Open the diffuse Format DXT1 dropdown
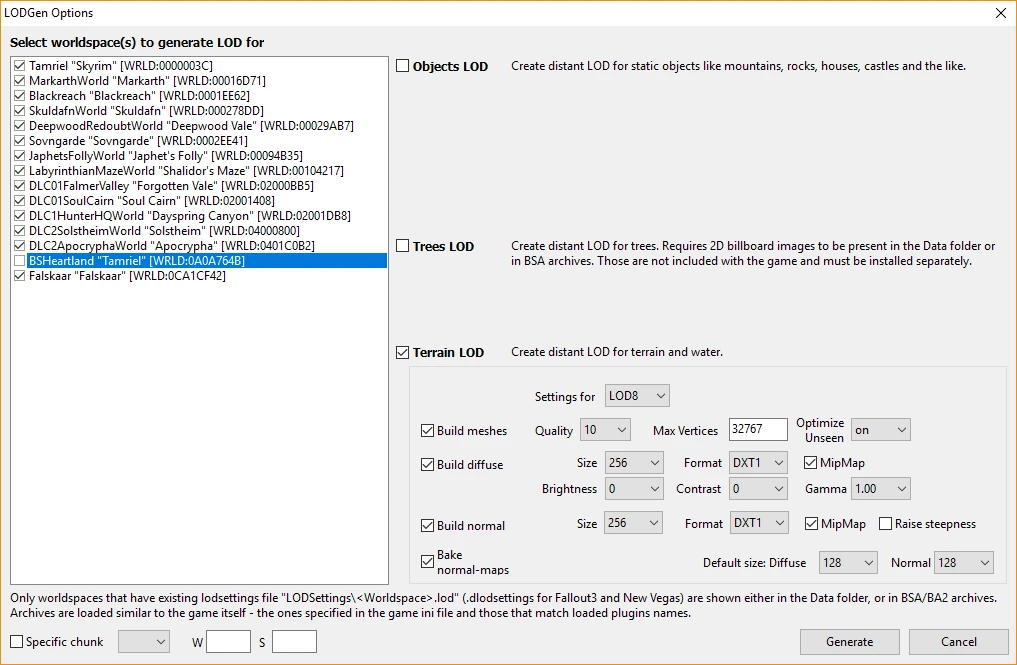Screen dimensions: 1017x665 (758, 463)
